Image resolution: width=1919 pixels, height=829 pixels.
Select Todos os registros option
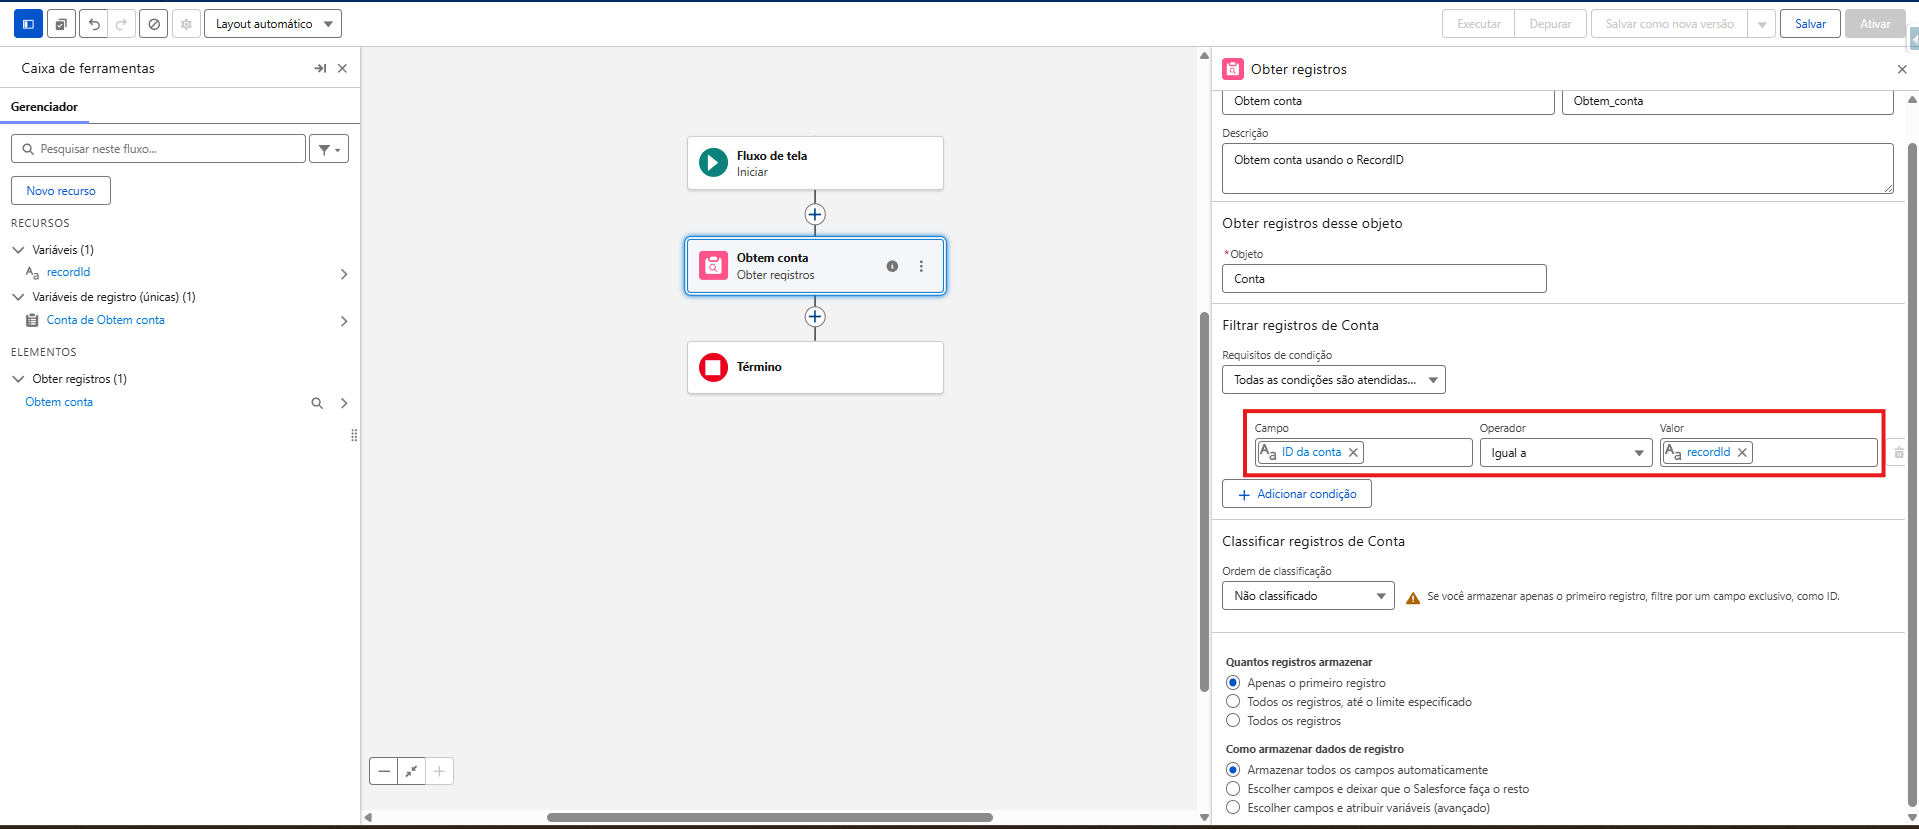tap(1233, 721)
